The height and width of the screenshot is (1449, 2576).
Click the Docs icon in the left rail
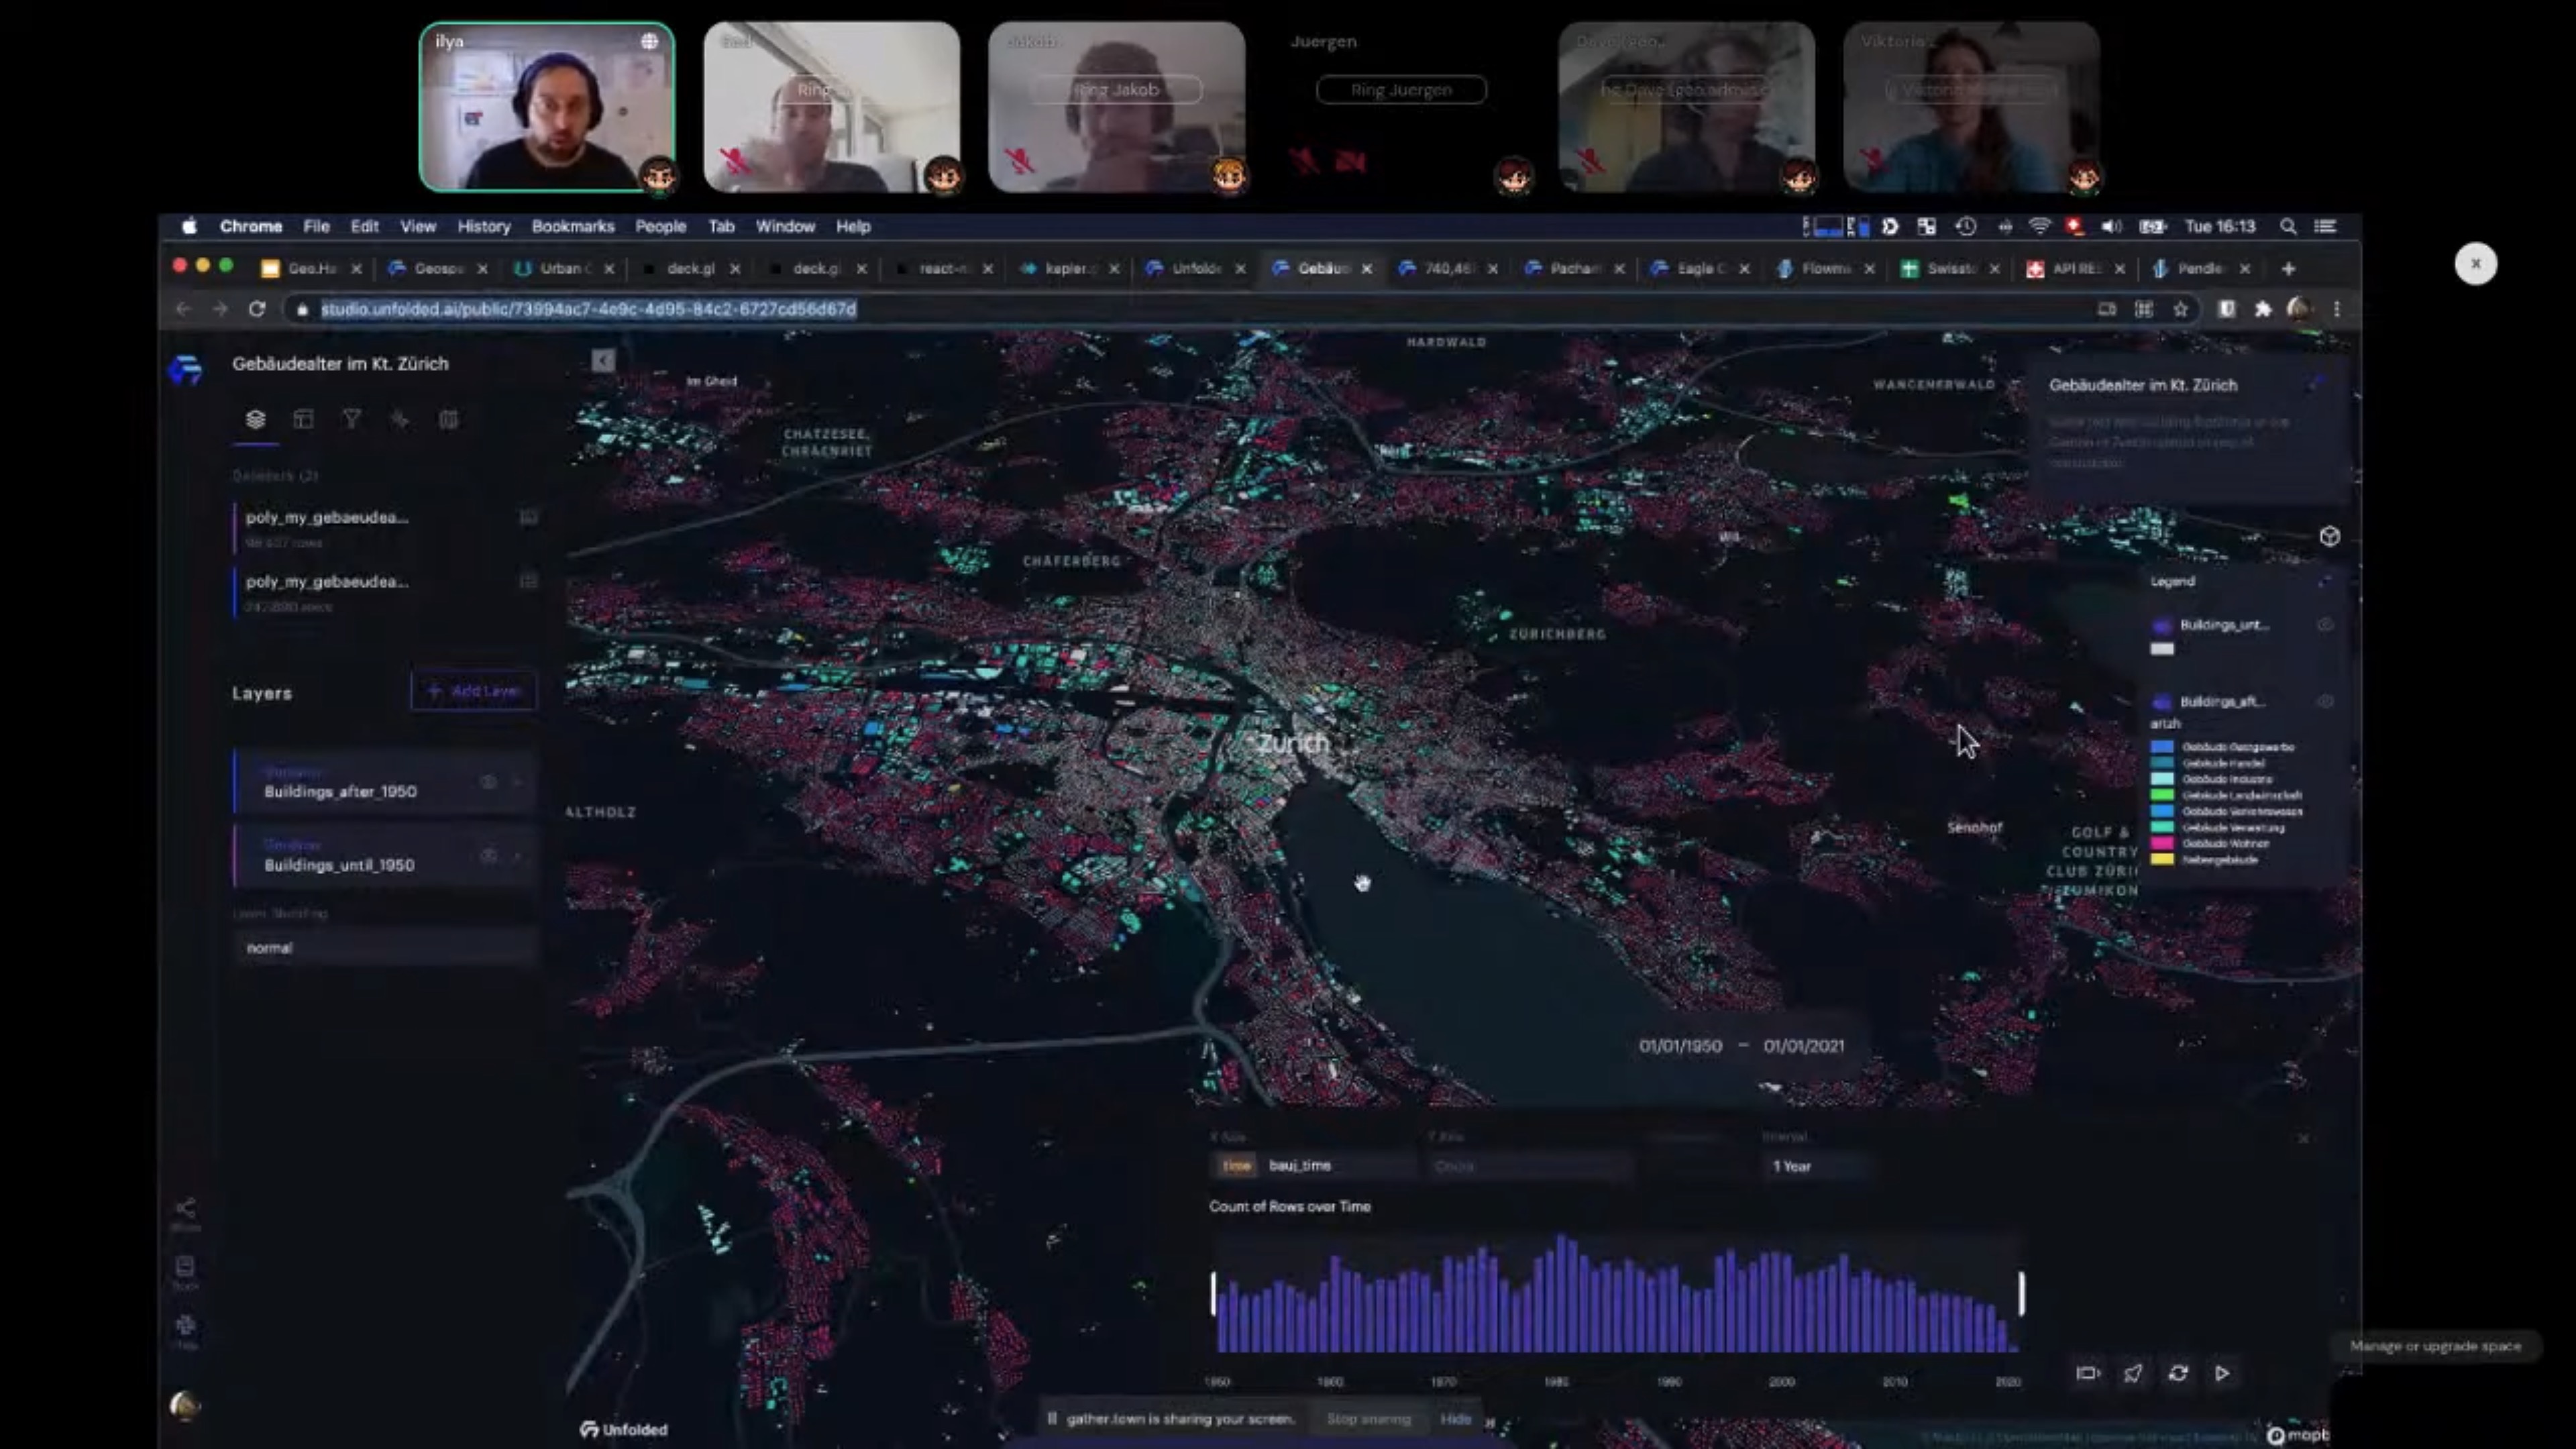pos(185,1271)
